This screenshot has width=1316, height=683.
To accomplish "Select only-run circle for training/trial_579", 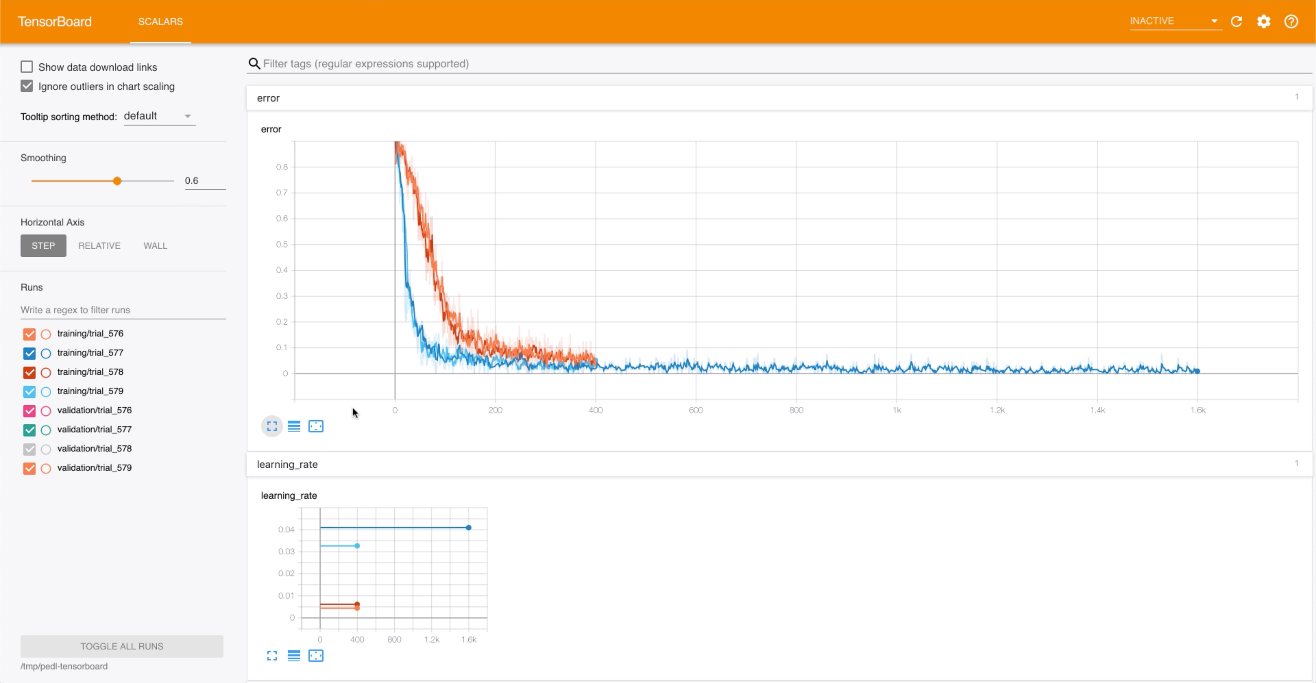I will click(x=46, y=391).
